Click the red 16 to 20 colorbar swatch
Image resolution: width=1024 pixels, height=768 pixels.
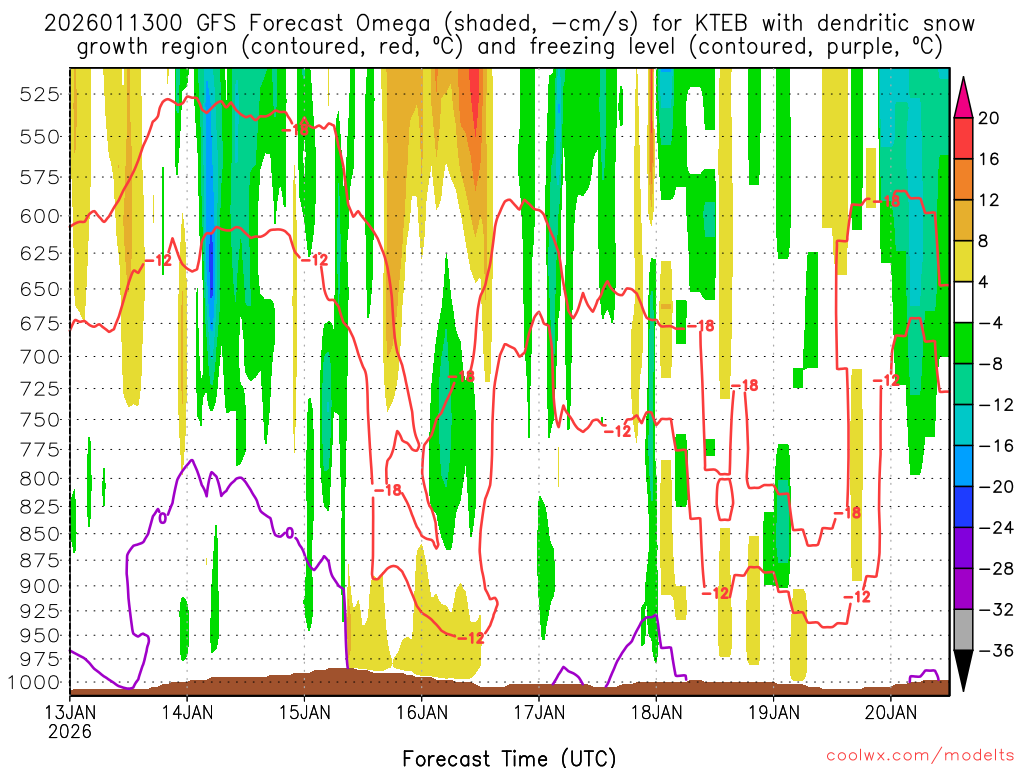(x=963, y=138)
